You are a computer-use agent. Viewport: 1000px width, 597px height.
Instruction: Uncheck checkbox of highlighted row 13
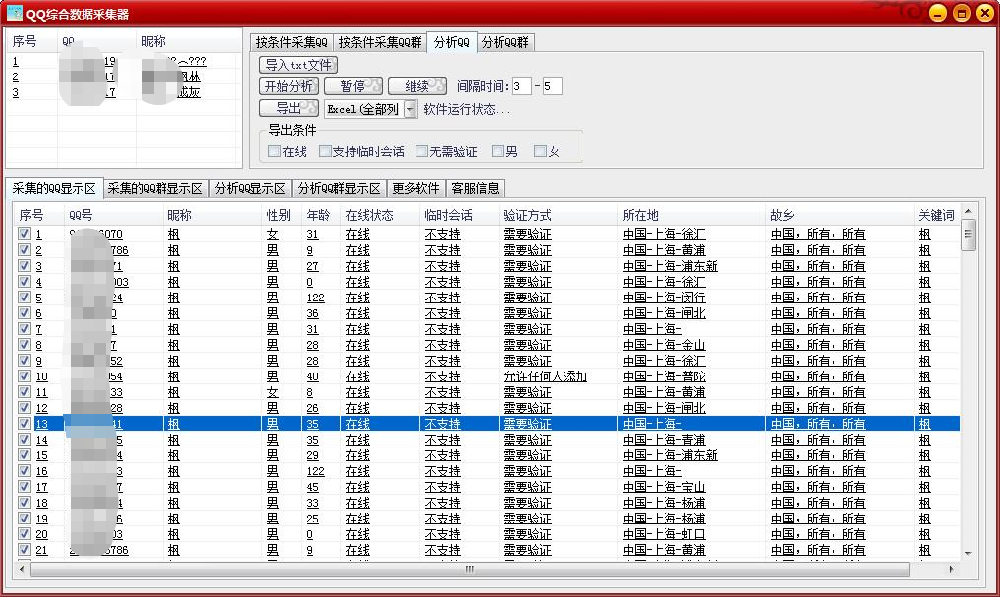click(24, 424)
